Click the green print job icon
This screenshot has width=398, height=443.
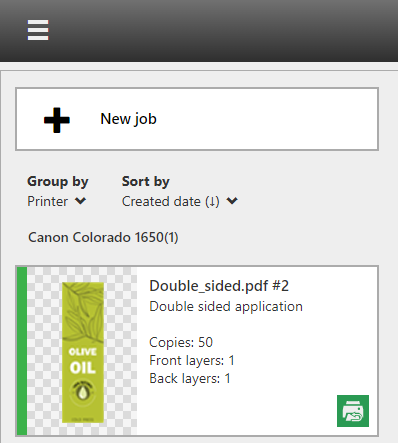click(x=353, y=411)
